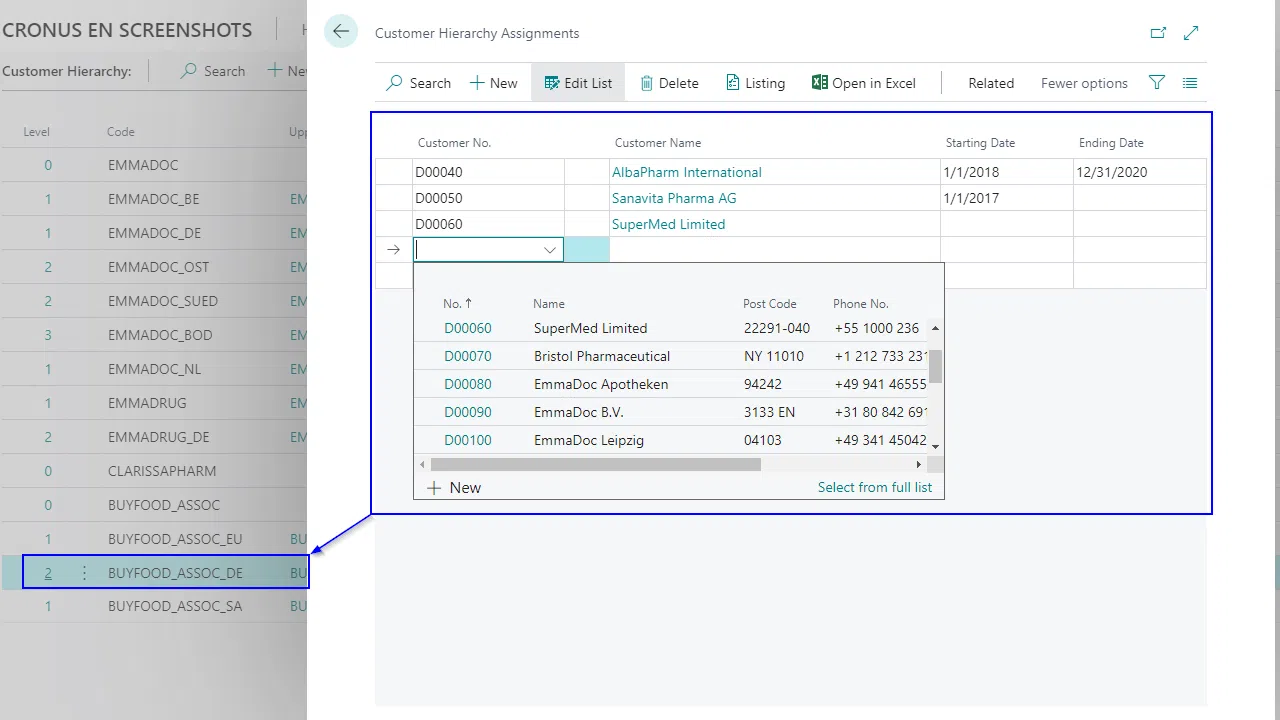The image size is (1280, 720).
Task: Expand page to full screen icon
Action: tap(1191, 33)
